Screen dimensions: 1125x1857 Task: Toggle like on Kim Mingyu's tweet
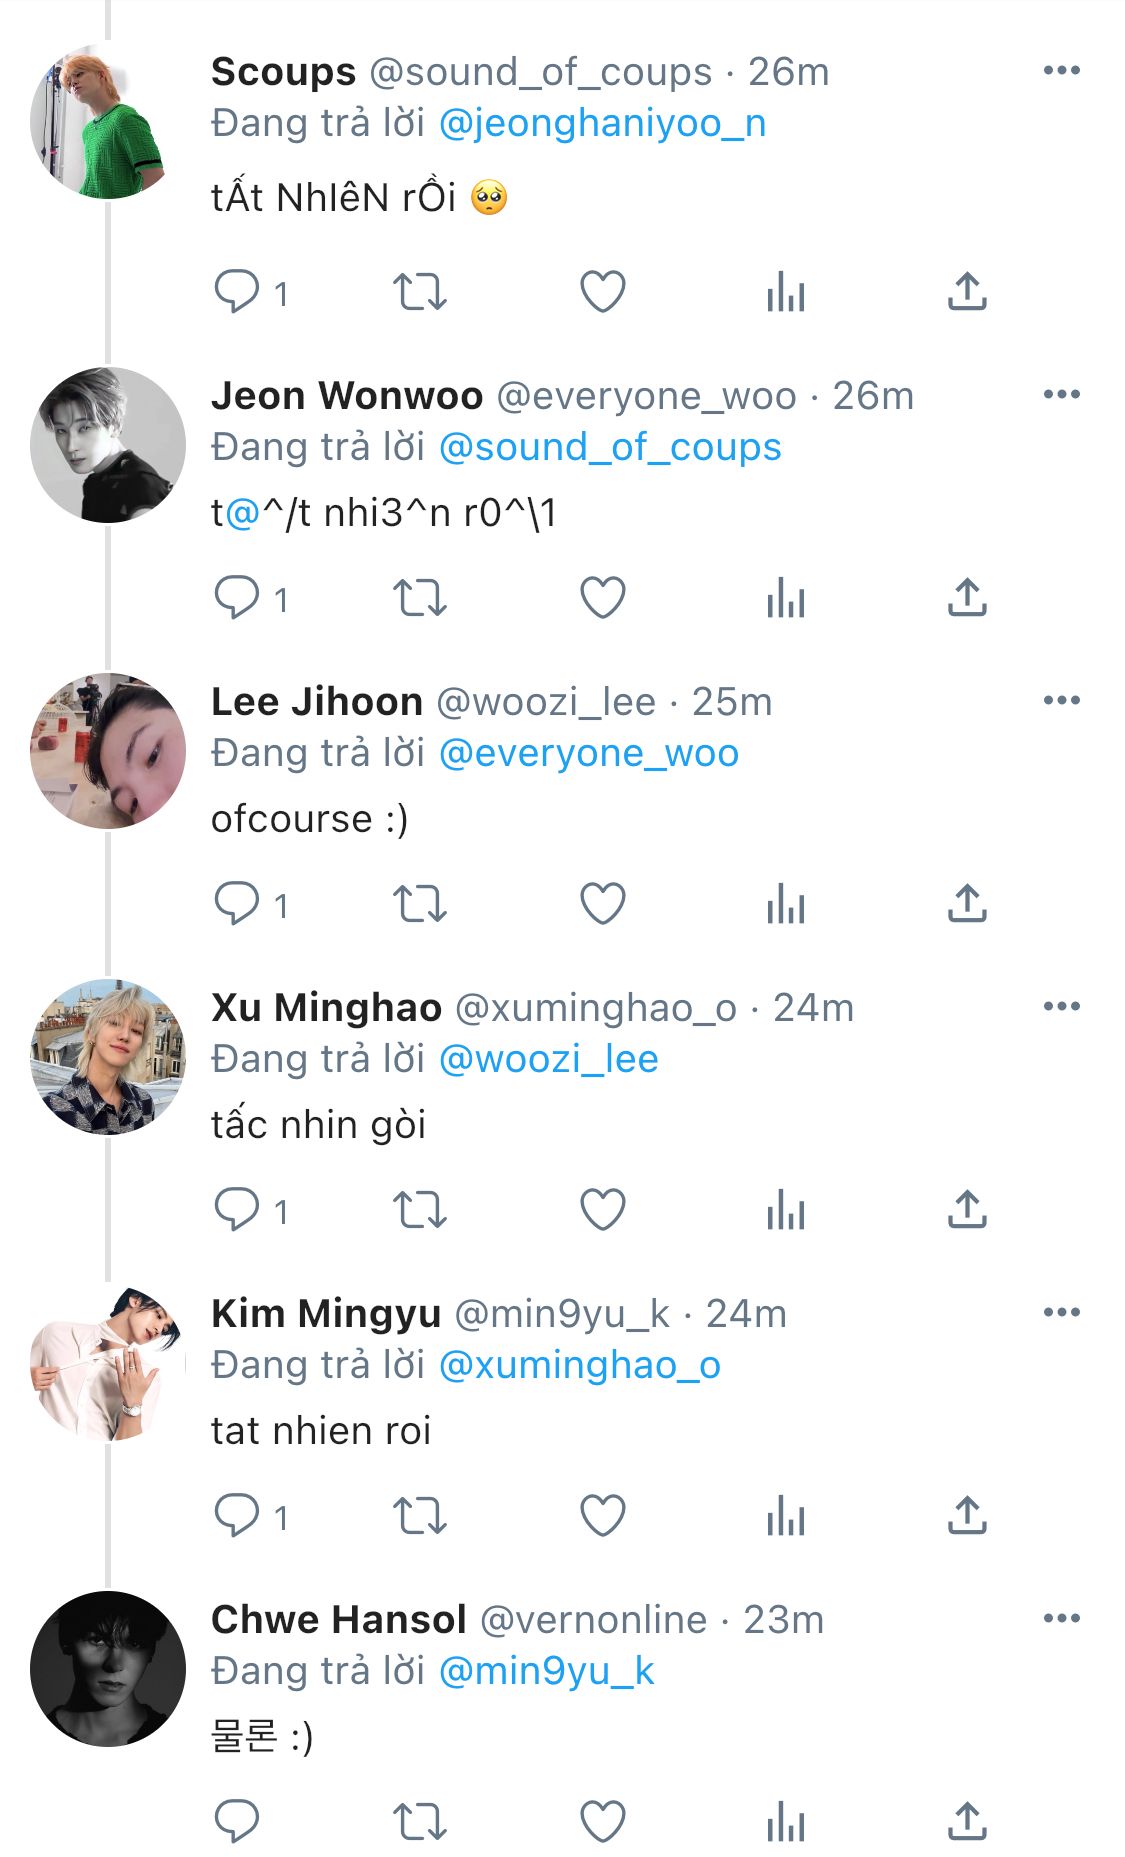pyautogui.click(x=603, y=1516)
